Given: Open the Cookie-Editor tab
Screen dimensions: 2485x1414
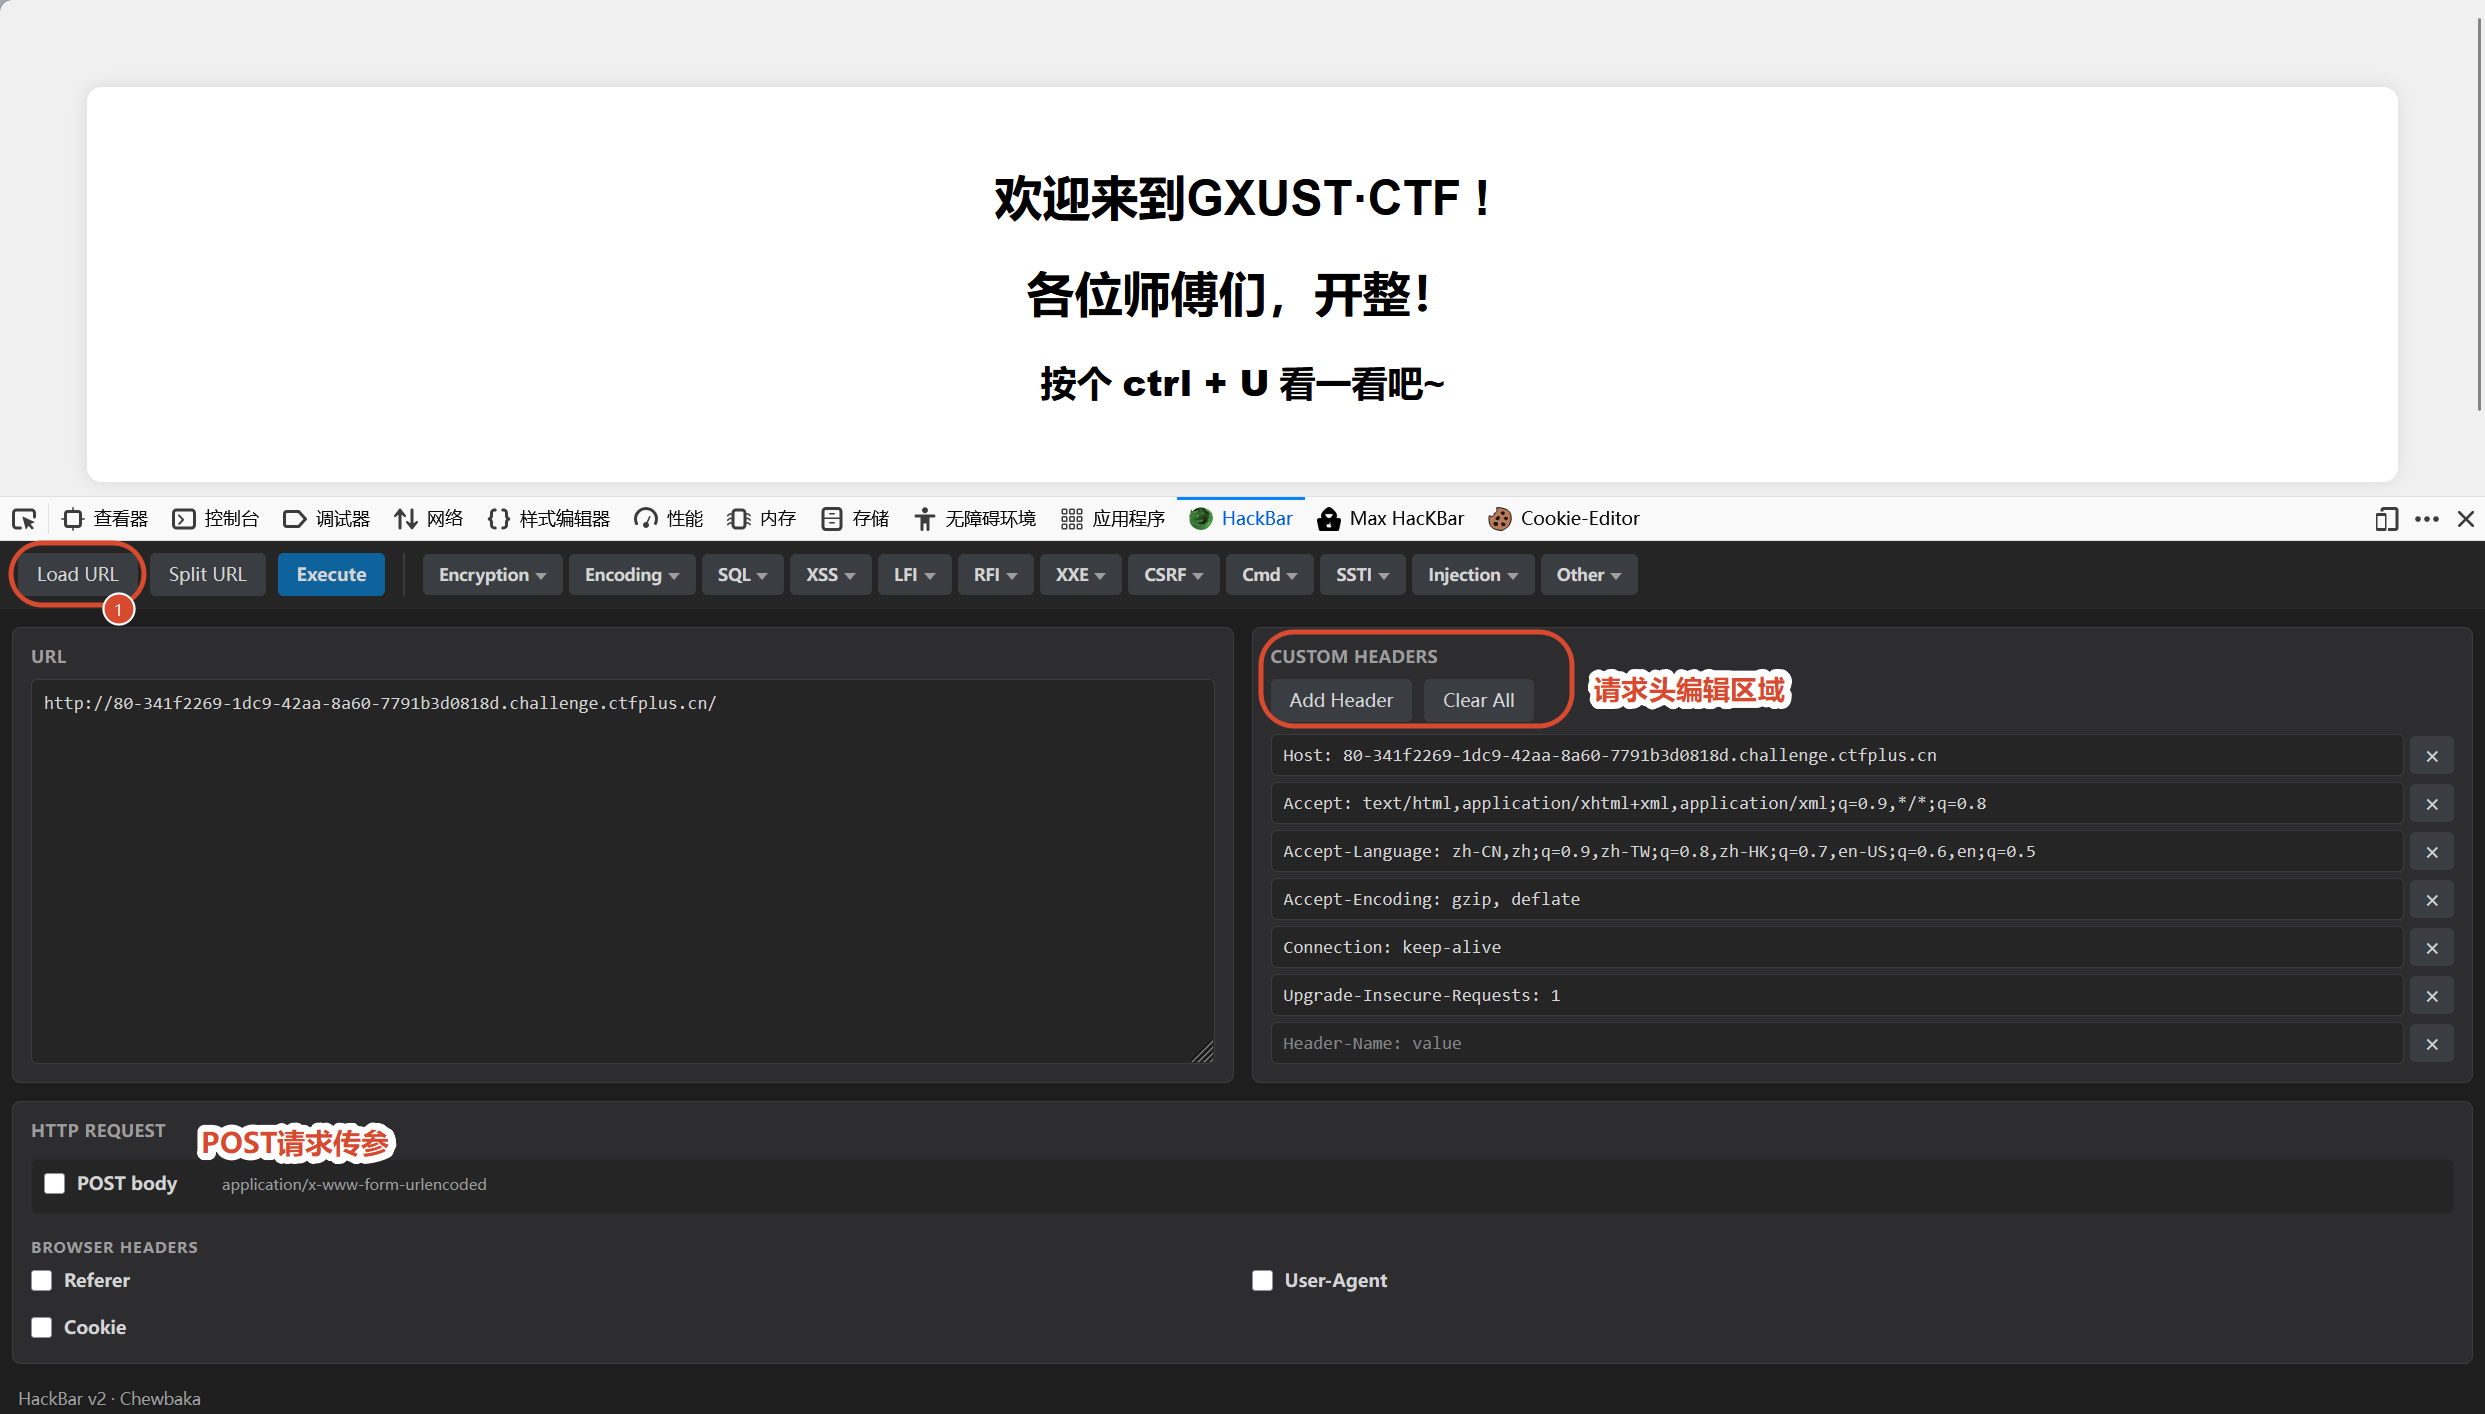Looking at the screenshot, I should [1565, 519].
